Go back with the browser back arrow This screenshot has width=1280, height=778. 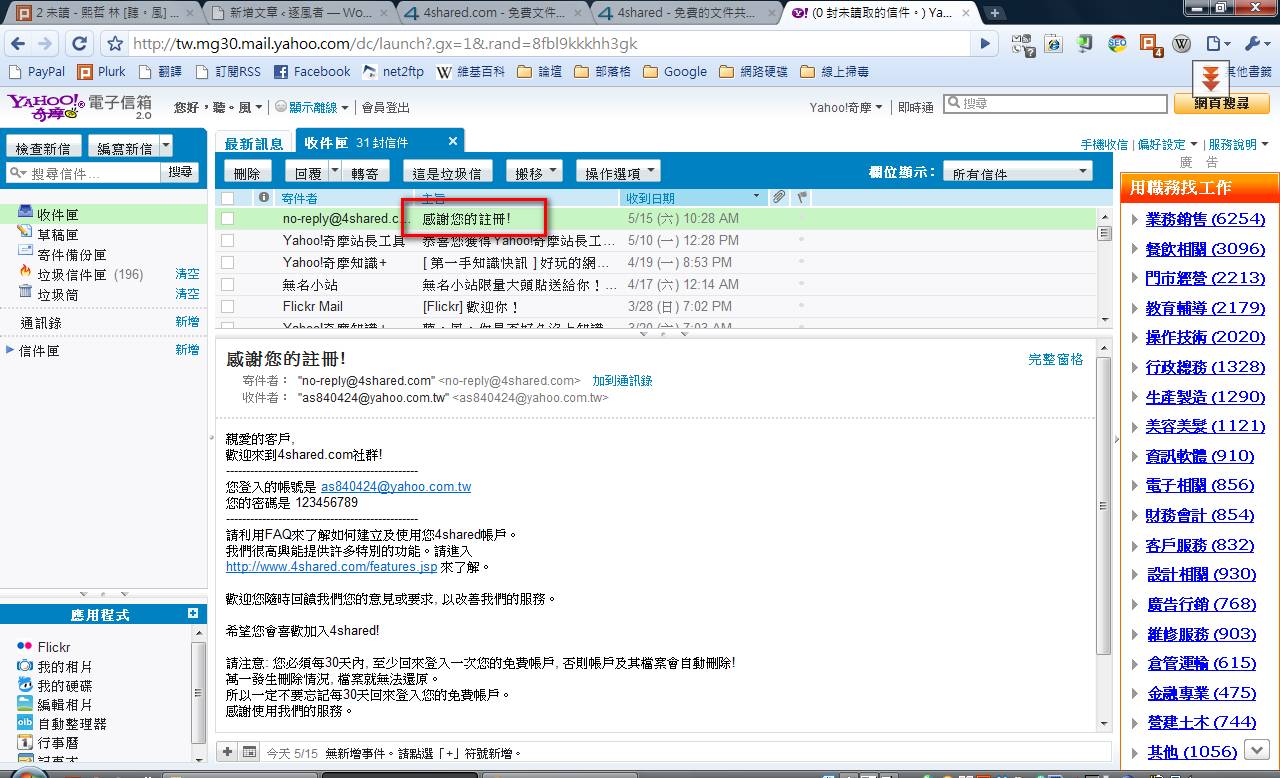coord(17,44)
